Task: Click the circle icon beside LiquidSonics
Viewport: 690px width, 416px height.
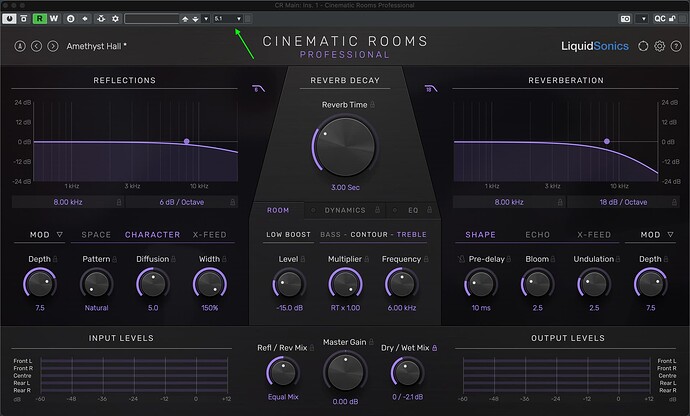Action: pyautogui.click(x=643, y=46)
